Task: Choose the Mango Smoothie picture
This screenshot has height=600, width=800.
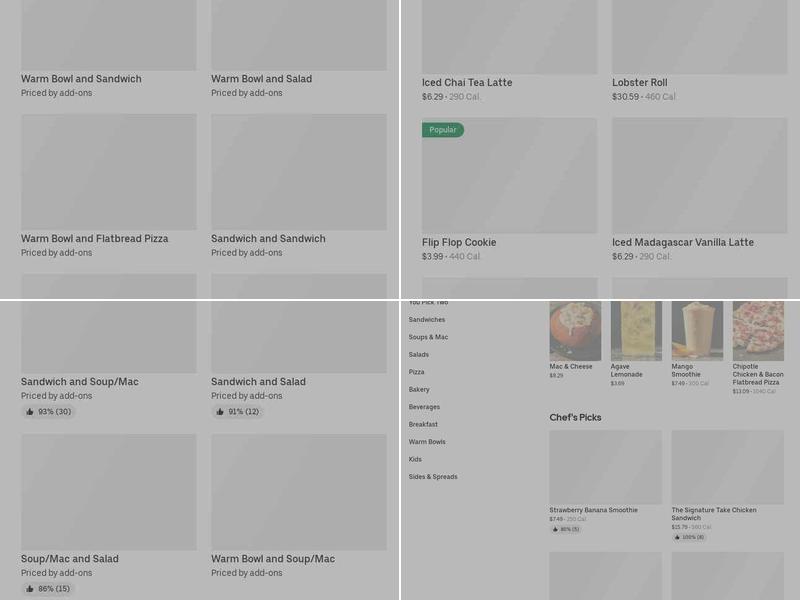Action: (697, 331)
